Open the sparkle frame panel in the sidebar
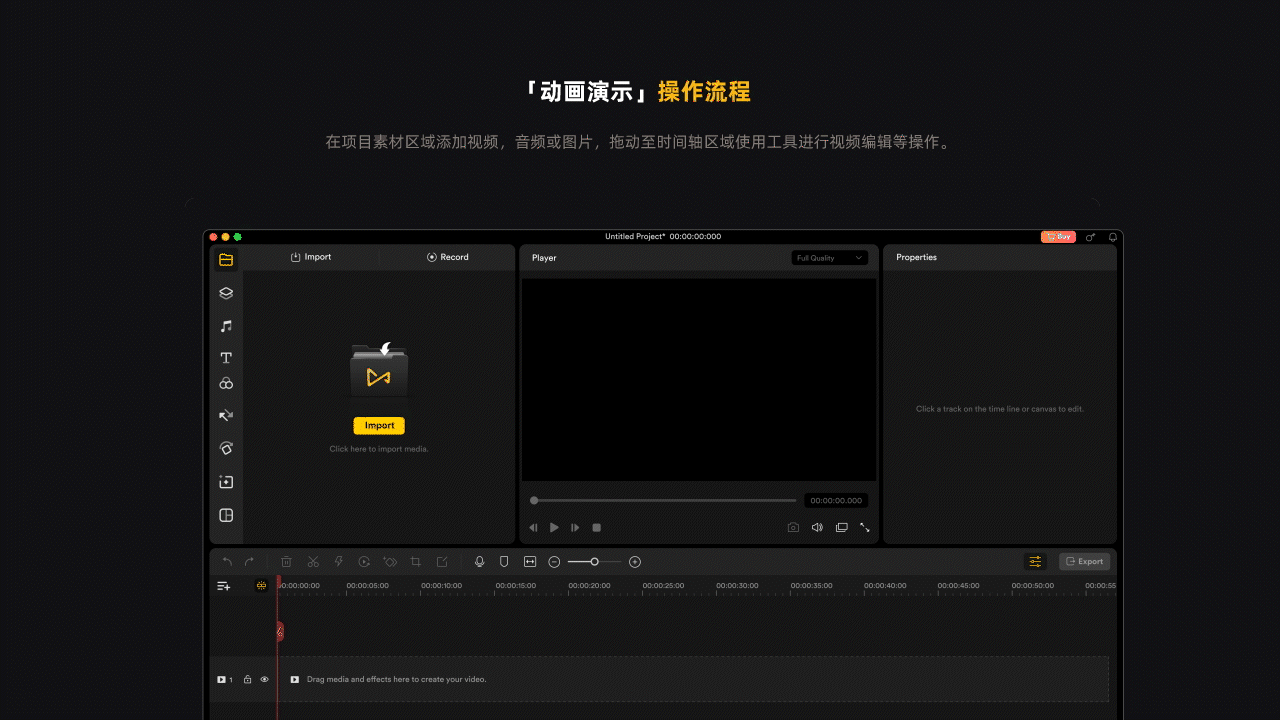Image resolution: width=1280 pixels, height=720 pixels. pyautogui.click(x=226, y=482)
